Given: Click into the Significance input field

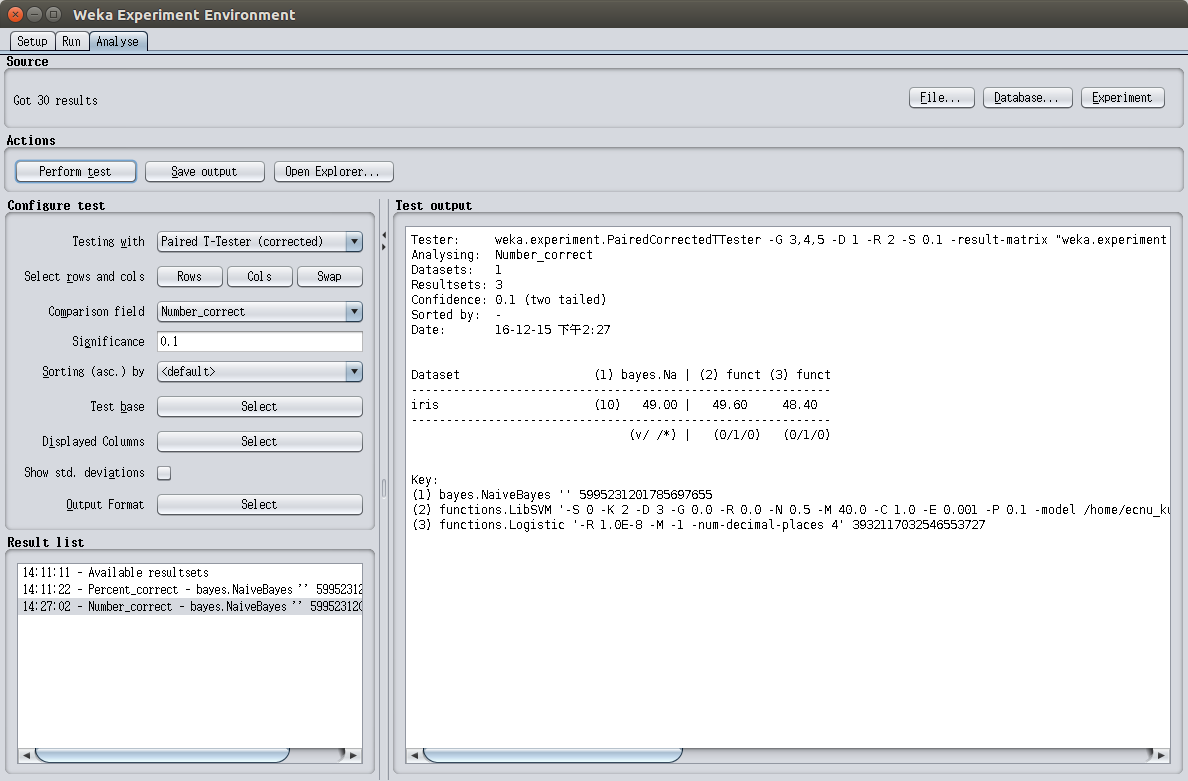Looking at the screenshot, I should coord(259,341).
